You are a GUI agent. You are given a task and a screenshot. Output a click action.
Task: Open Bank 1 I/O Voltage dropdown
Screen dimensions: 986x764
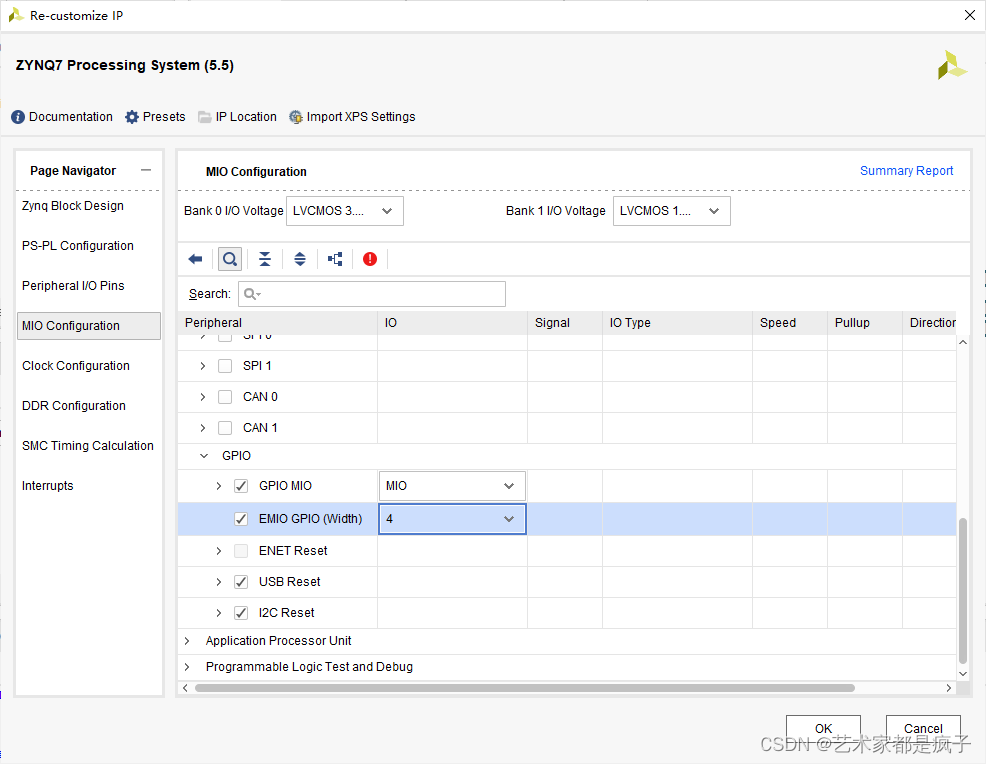click(672, 211)
